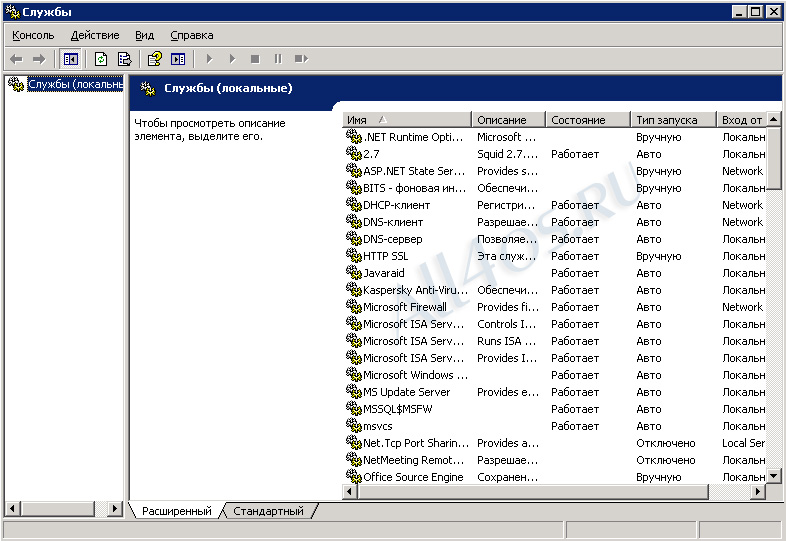Open the Справка menu
This screenshot has height=541, width=786.
point(191,35)
